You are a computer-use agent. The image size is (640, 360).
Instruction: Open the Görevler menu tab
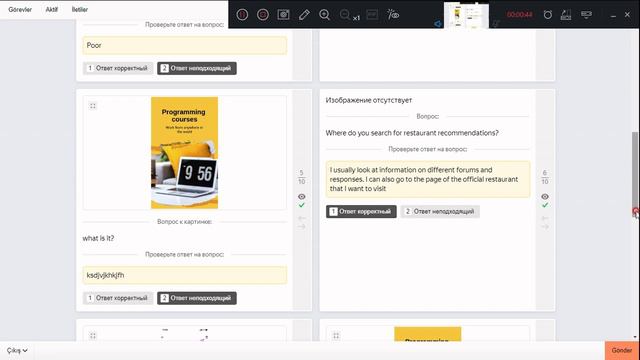point(20,9)
